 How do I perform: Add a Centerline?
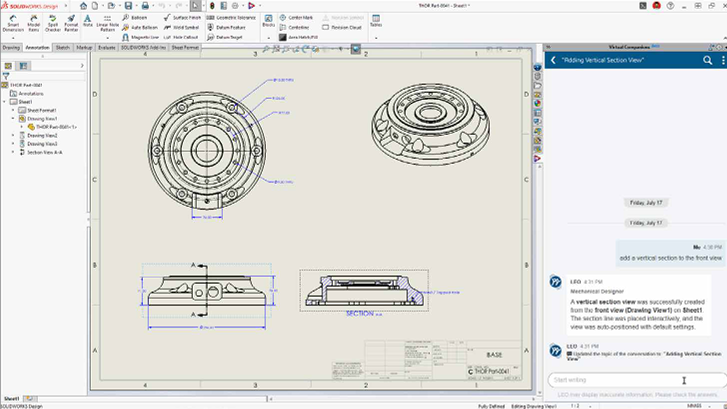[x=294, y=27]
